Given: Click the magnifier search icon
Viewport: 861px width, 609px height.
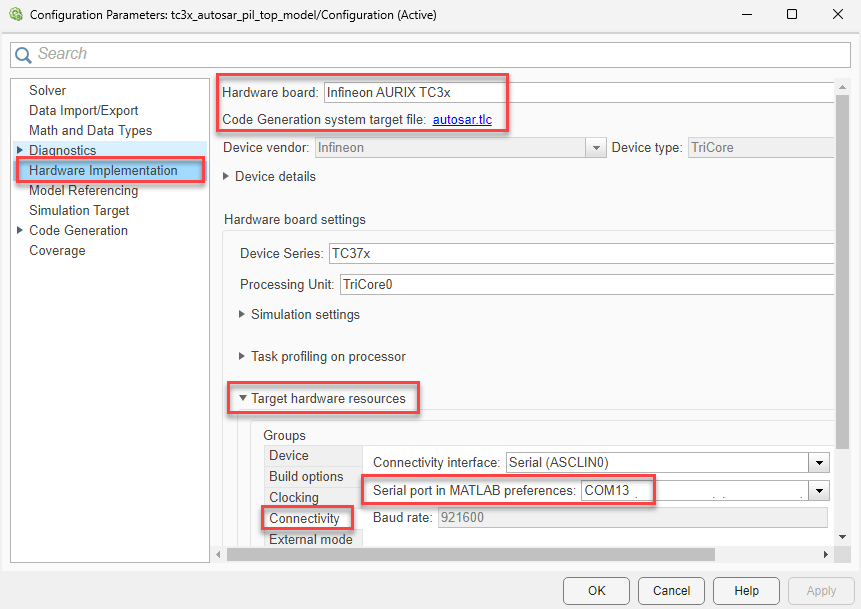Looking at the screenshot, I should [x=22, y=53].
